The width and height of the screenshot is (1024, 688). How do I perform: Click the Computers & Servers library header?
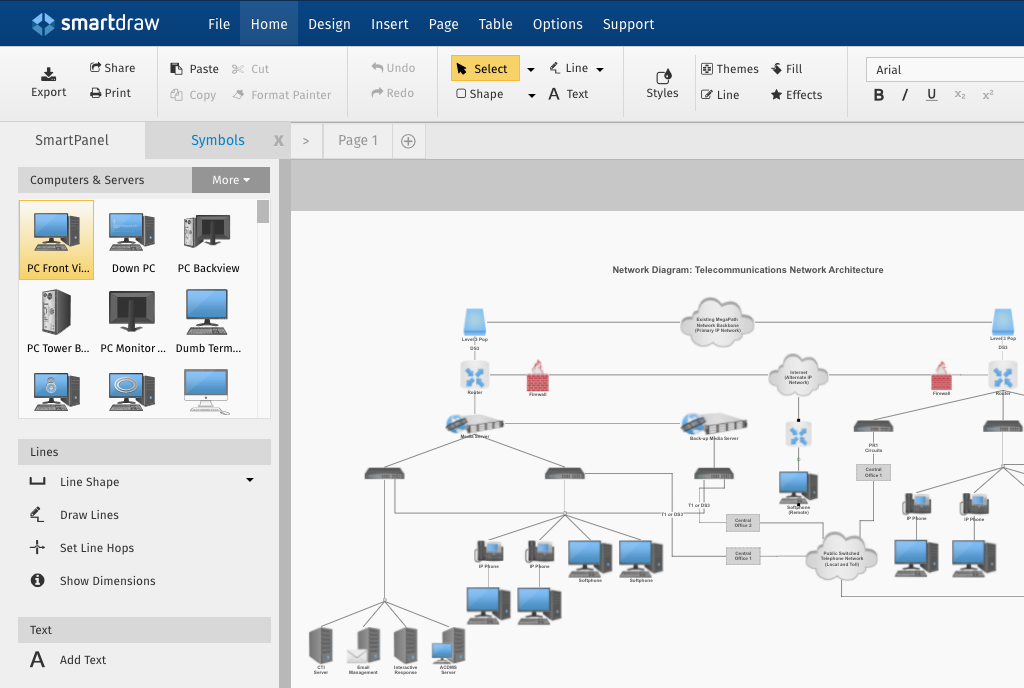point(104,180)
